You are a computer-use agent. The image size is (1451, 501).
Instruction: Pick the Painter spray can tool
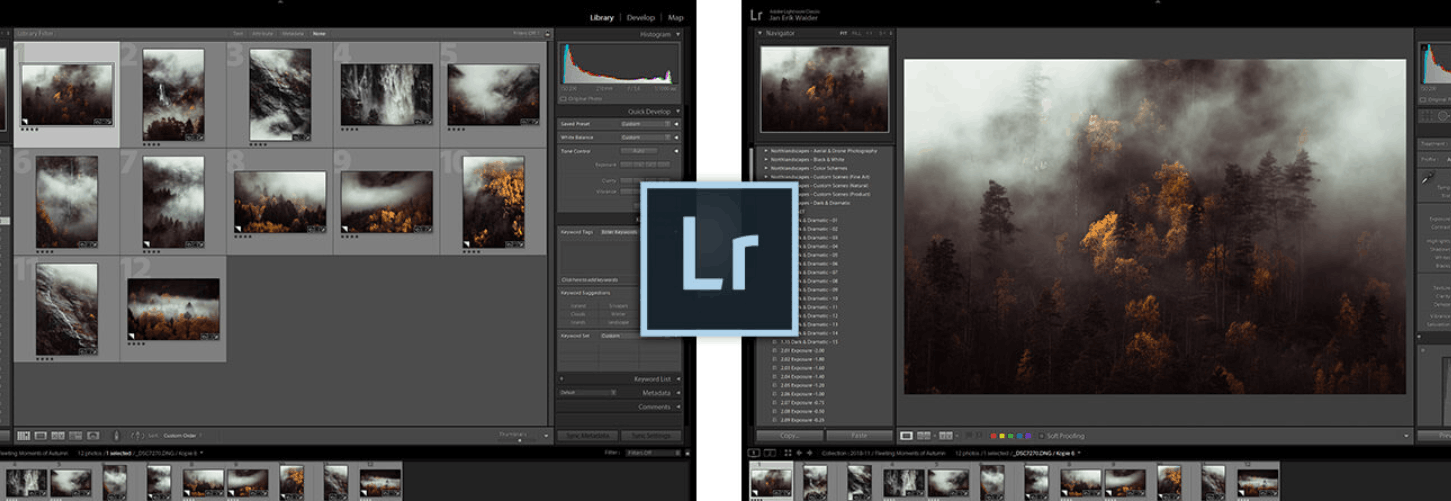pos(117,435)
